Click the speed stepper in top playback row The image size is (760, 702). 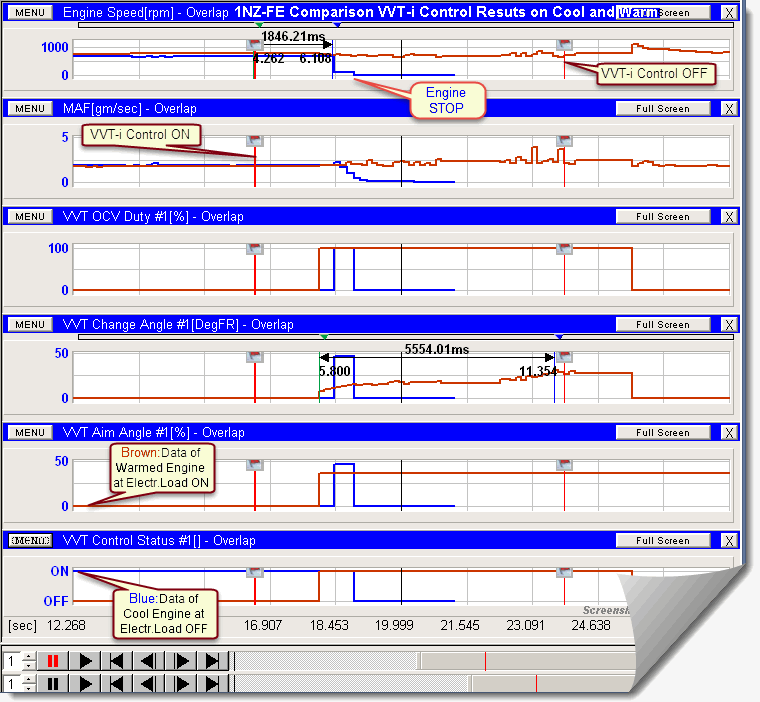pyautogui.click(x=28, y=661)
